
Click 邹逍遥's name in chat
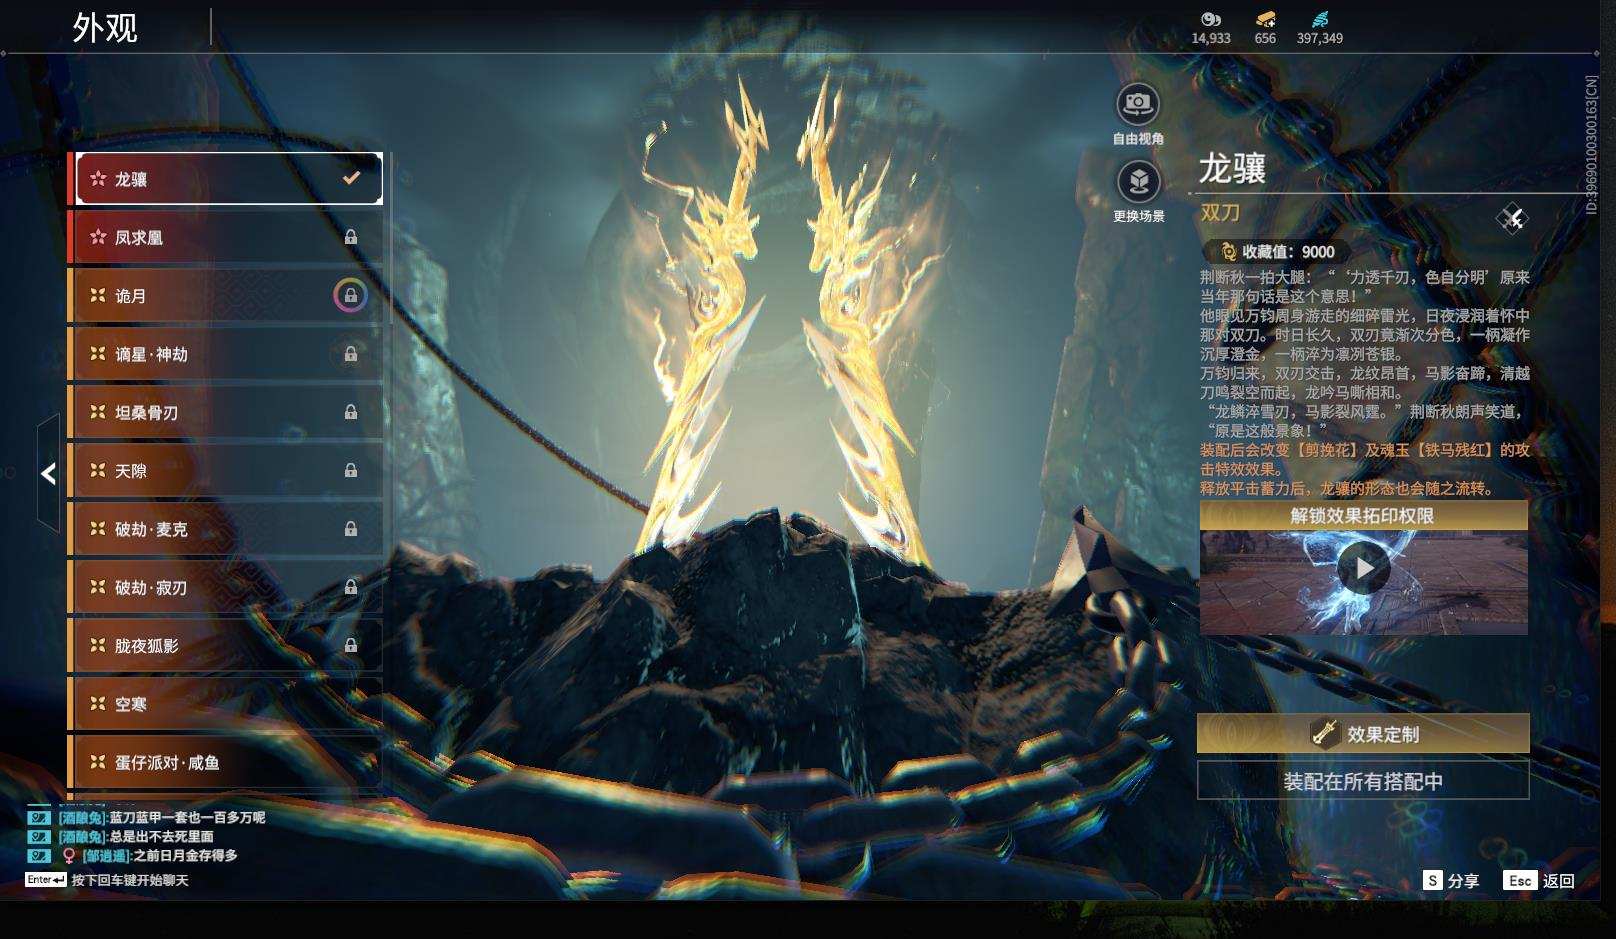pyautogui.click(x=106, y=856)
